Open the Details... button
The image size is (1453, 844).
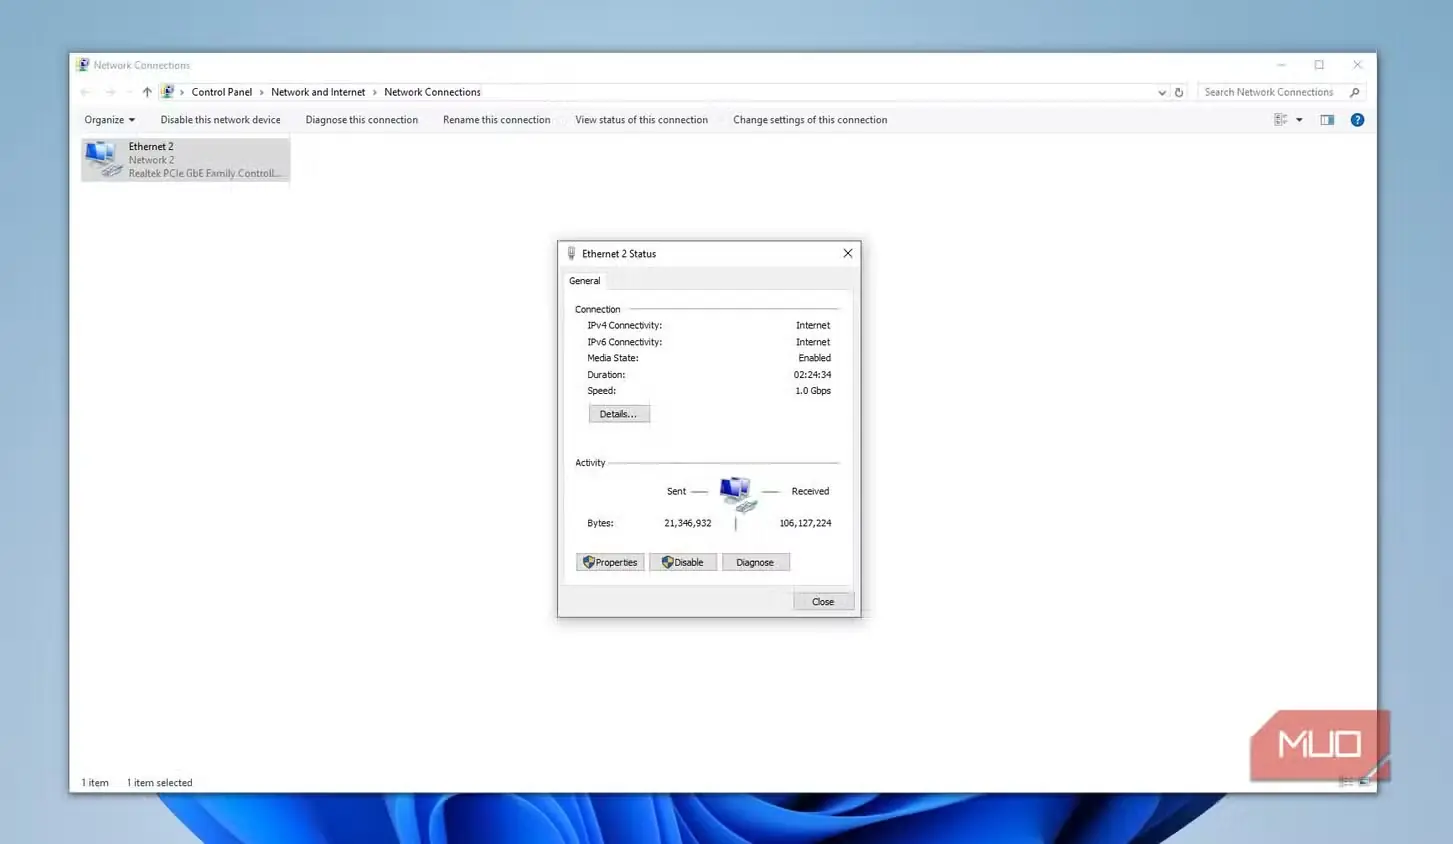[619, 414]
